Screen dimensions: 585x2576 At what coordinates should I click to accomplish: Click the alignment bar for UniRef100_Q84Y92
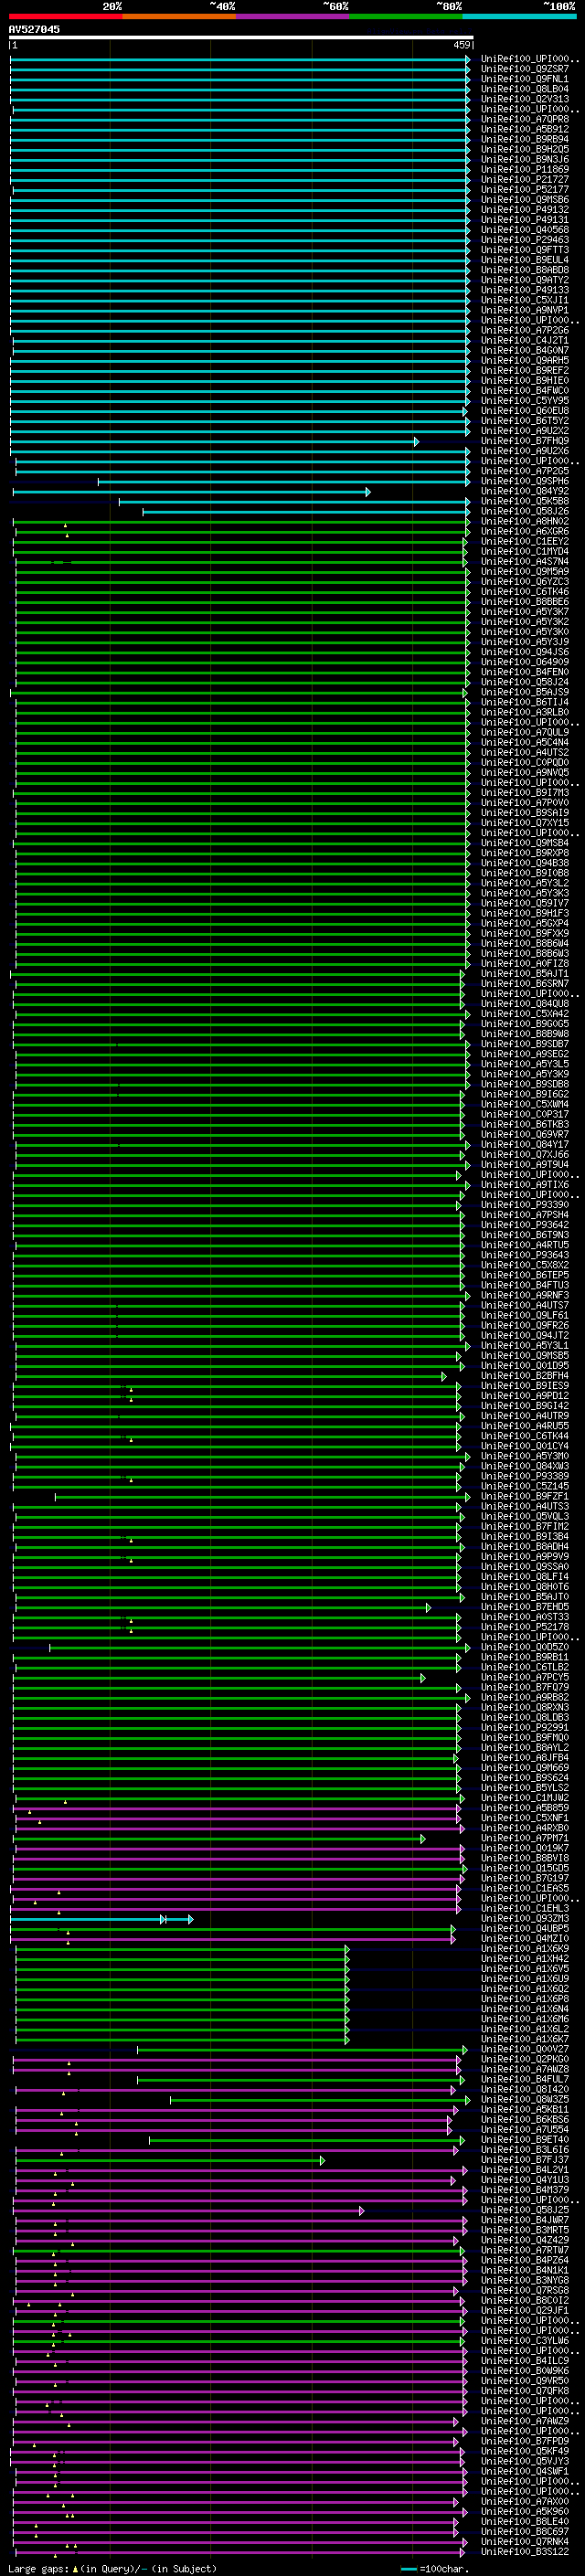191,492
